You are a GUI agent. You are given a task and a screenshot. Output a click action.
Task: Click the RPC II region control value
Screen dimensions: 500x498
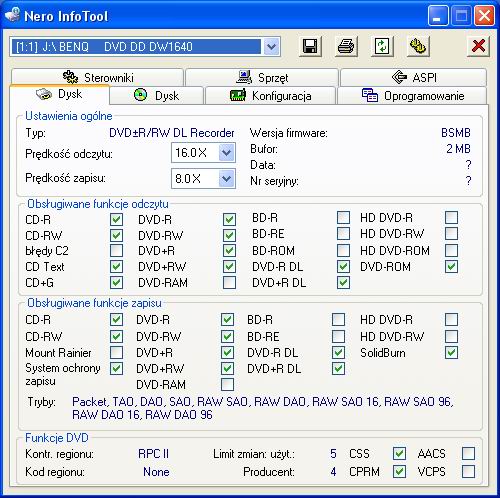pyautogui.click(x=154, y=454)
